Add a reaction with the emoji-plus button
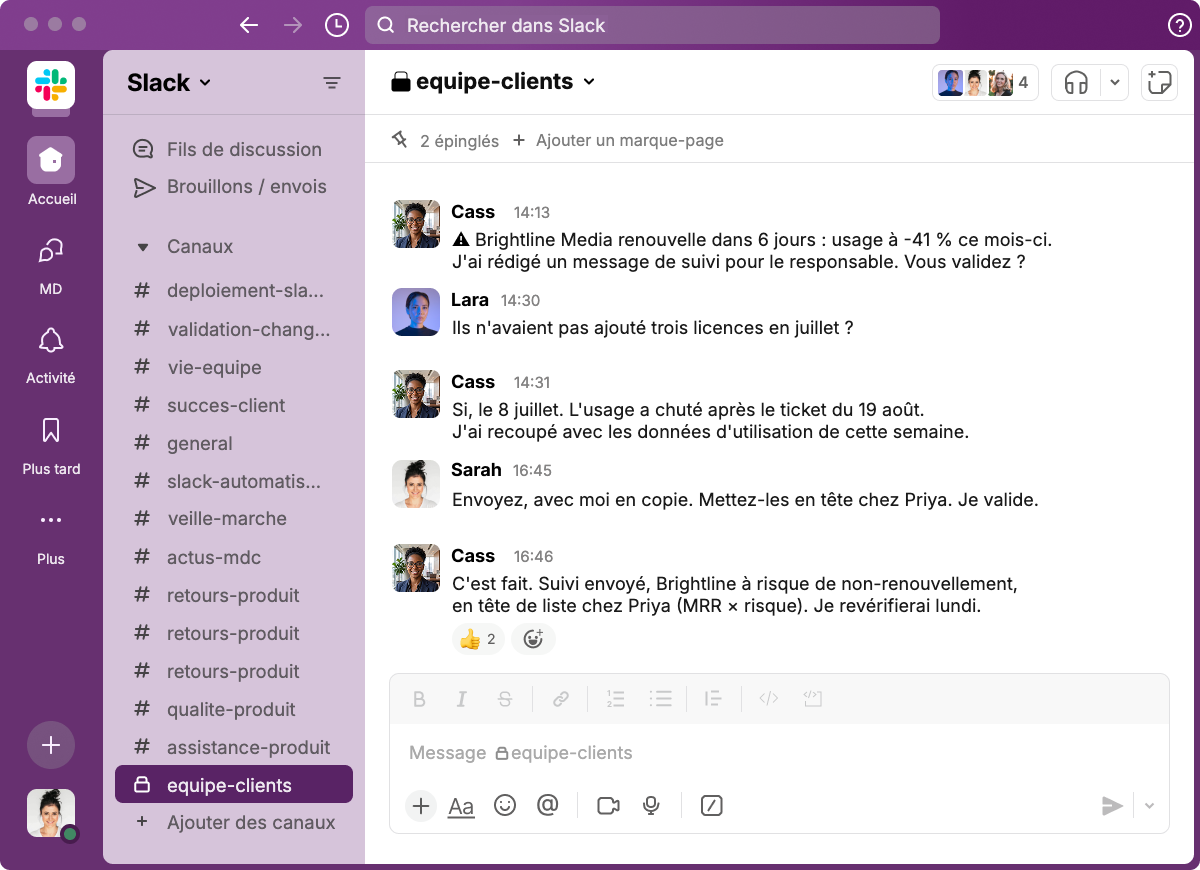This screenshot has height=870, width=1200. (x=533, y=639)
